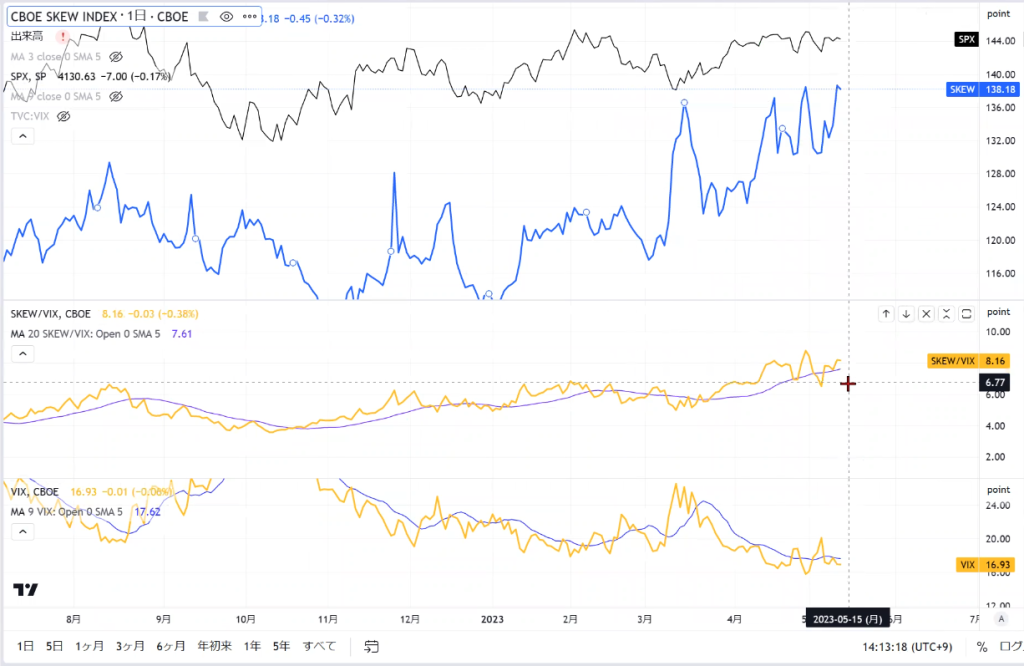
Task: Toggle percent scale button
Action: [982, 647]
